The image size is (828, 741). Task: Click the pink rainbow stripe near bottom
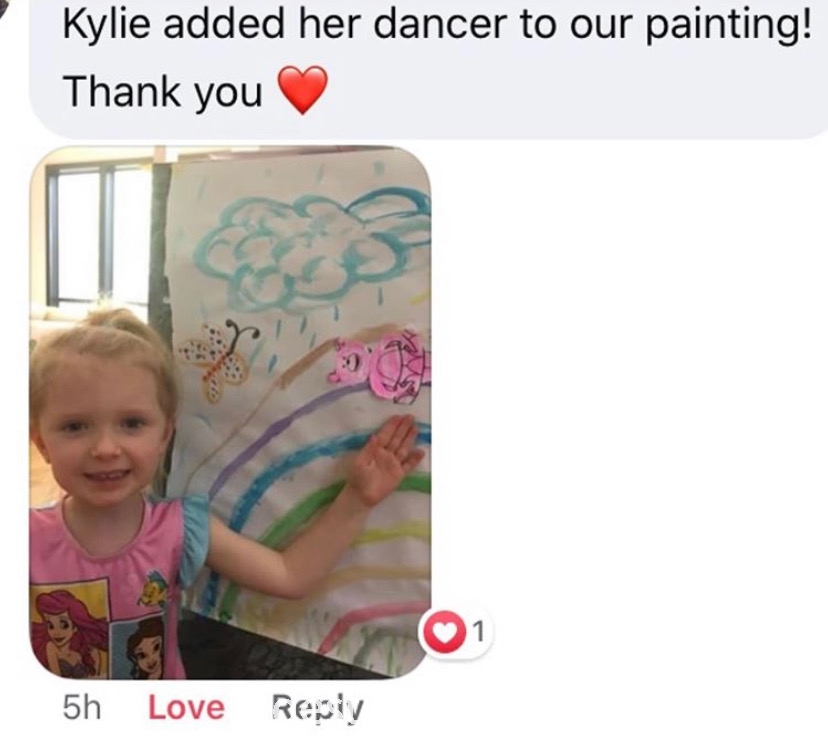370,621
